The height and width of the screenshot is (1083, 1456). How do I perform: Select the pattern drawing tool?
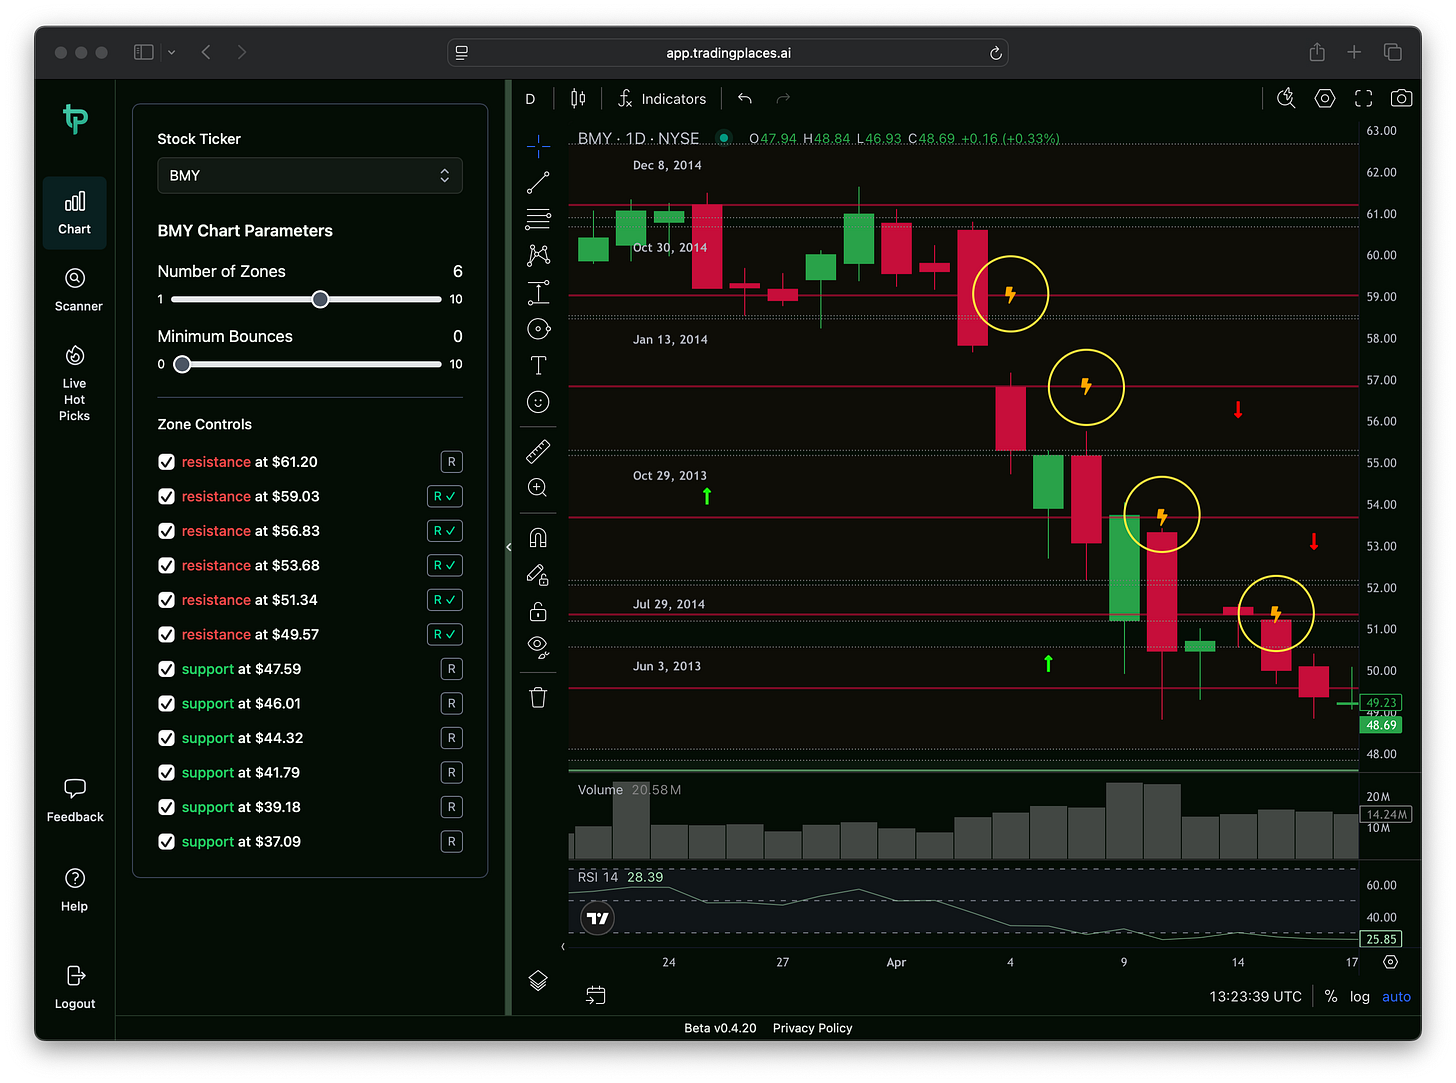coord(538,255)
